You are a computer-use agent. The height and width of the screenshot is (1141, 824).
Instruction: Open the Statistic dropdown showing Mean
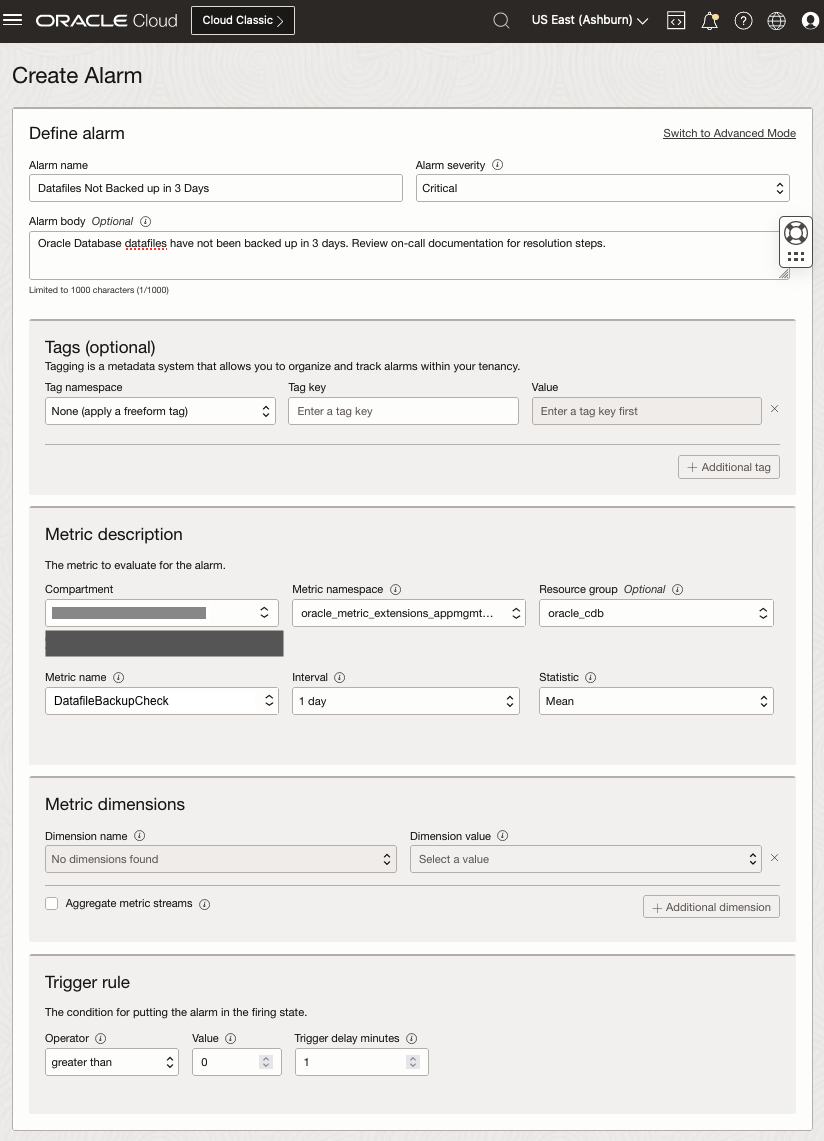click(656, 701)
